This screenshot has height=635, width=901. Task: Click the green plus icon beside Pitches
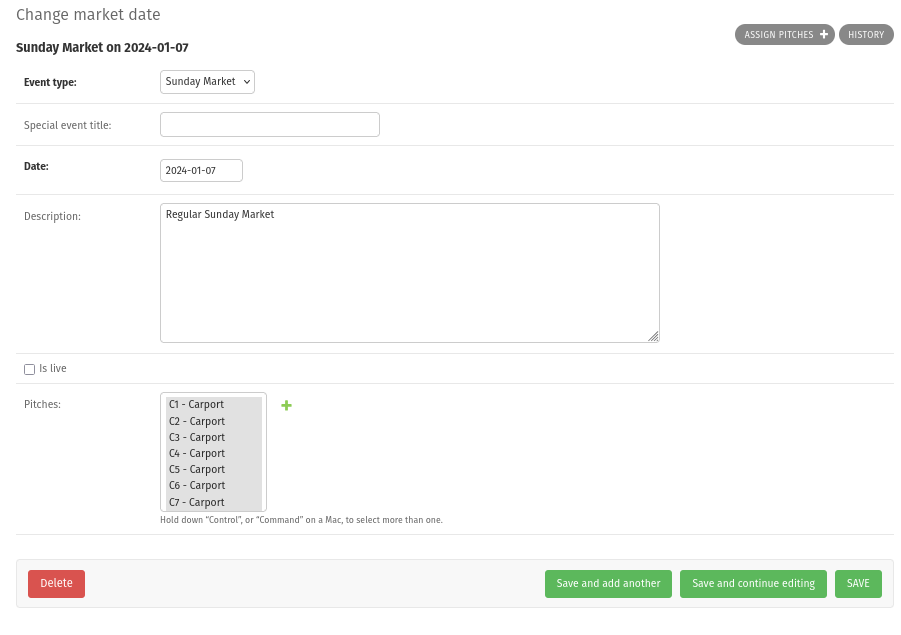coord(286,405)
